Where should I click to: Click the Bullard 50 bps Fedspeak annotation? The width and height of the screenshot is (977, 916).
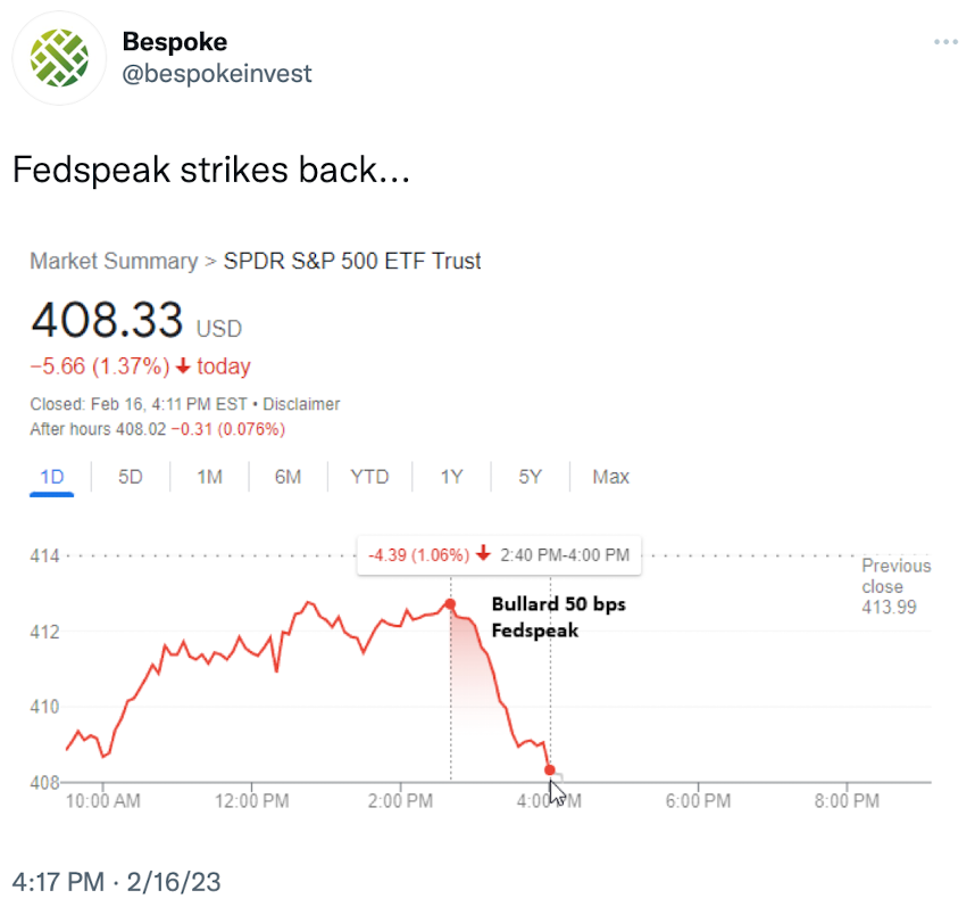559,617
